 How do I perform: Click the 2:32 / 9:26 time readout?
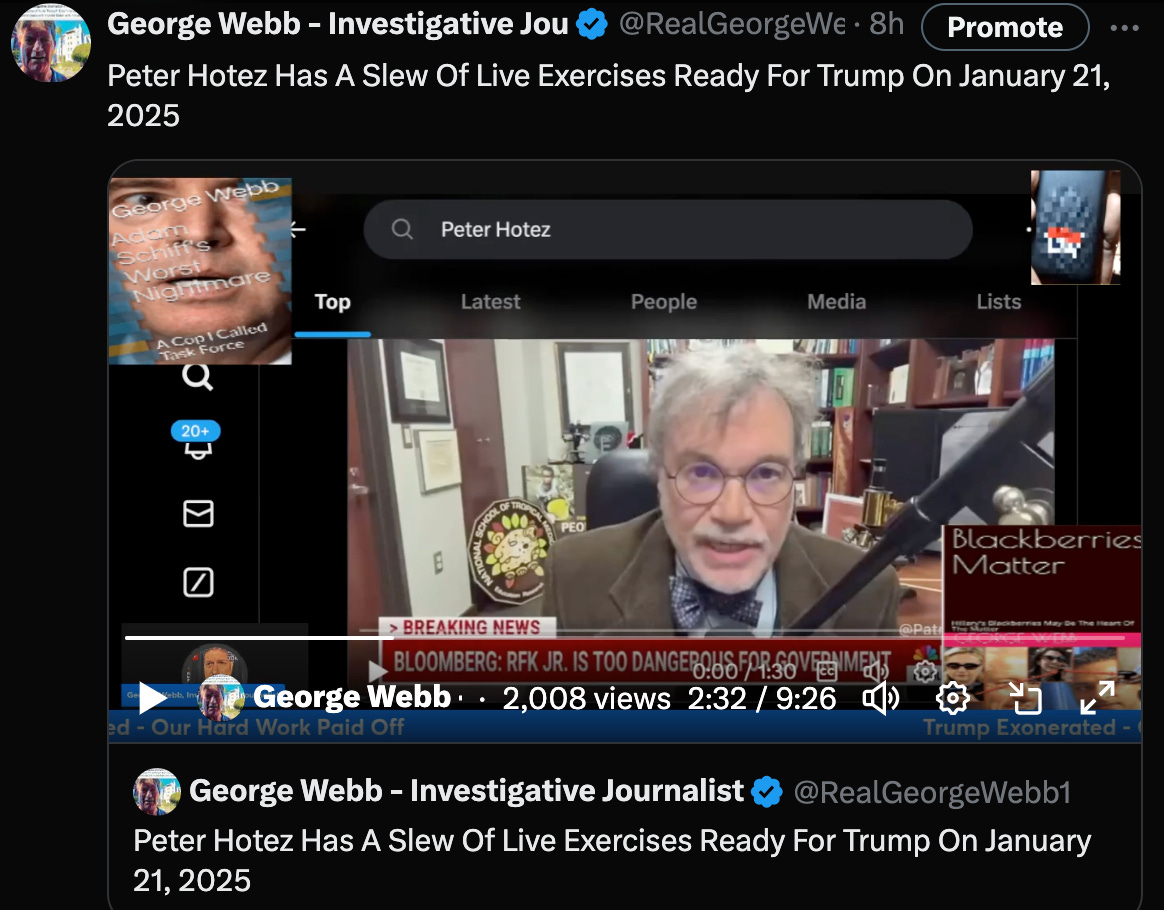click(x=762, y=698)
